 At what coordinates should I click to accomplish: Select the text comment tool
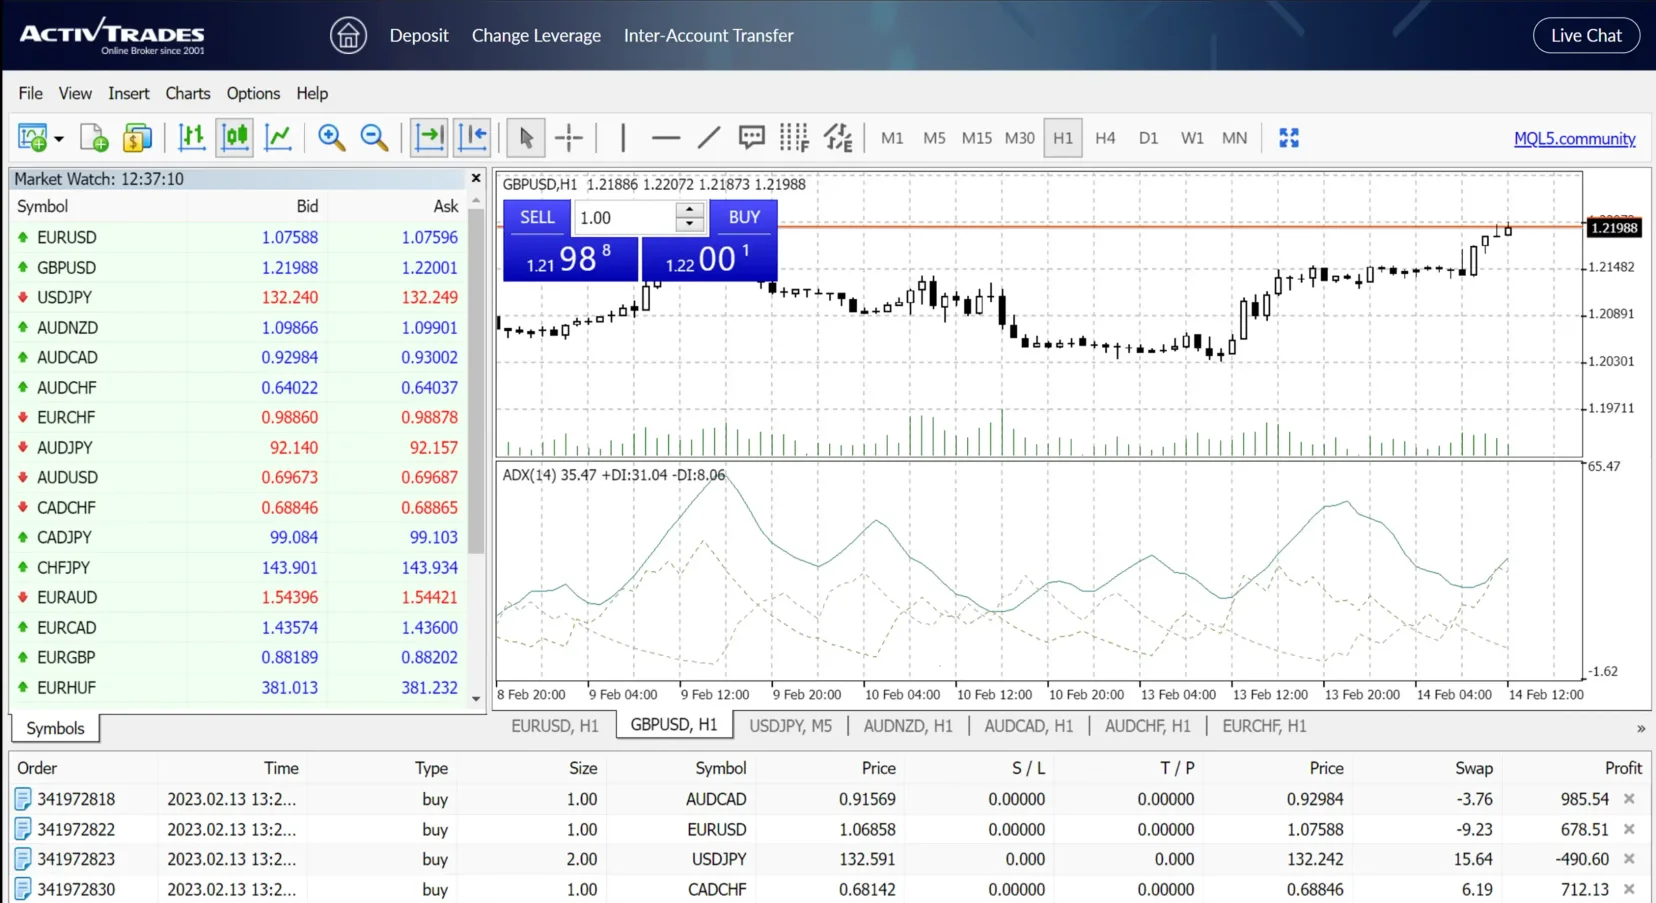[751, 138]
